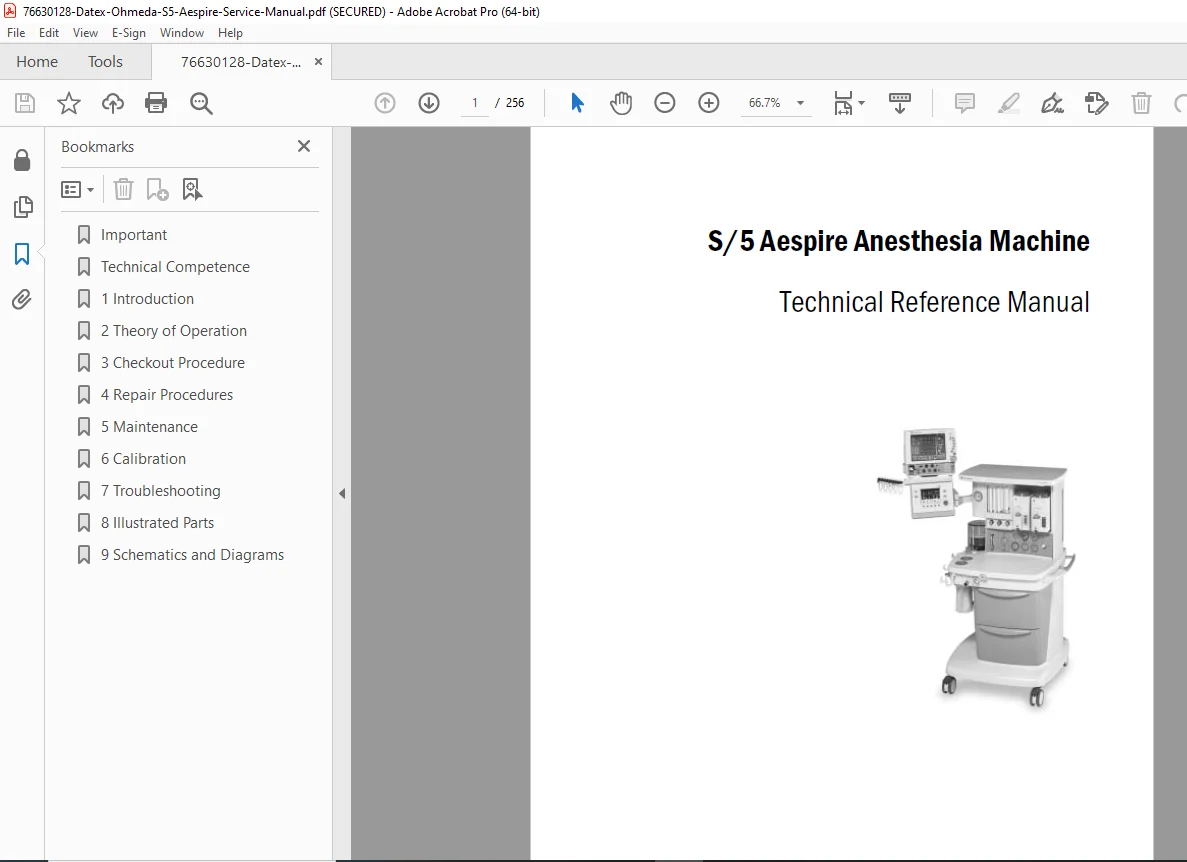The width and height of the screenshot is (1187, 862).
Task: Toggle the bookmarks panel icon
Action: pos(22,254)
